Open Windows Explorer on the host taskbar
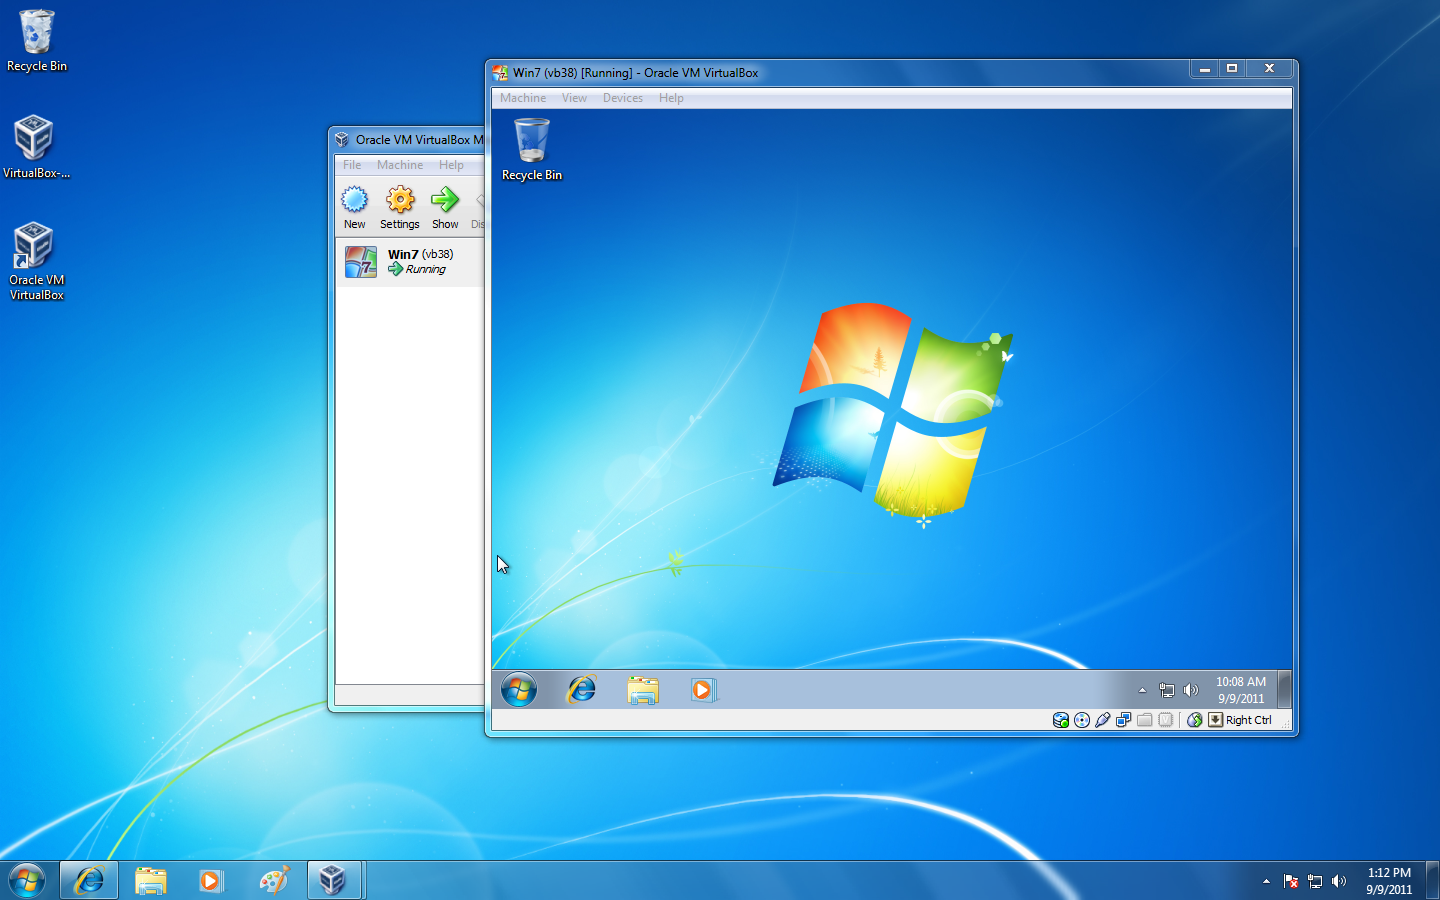Viewport: 1440px width, 900px height. click(151, 880)
